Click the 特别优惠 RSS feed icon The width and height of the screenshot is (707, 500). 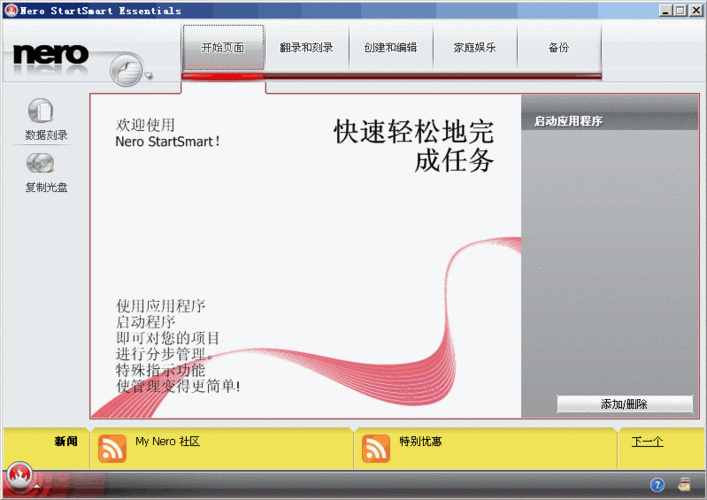coord(376,448)
